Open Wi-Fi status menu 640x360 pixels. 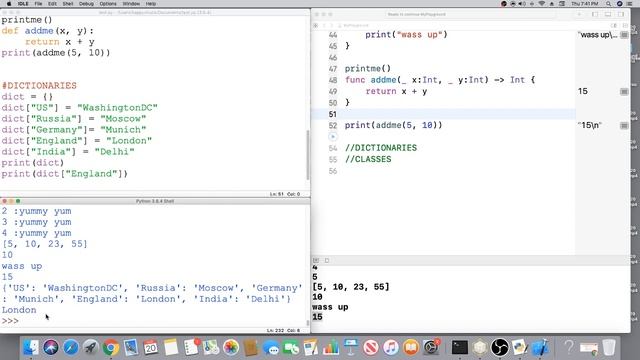[542, 4]
